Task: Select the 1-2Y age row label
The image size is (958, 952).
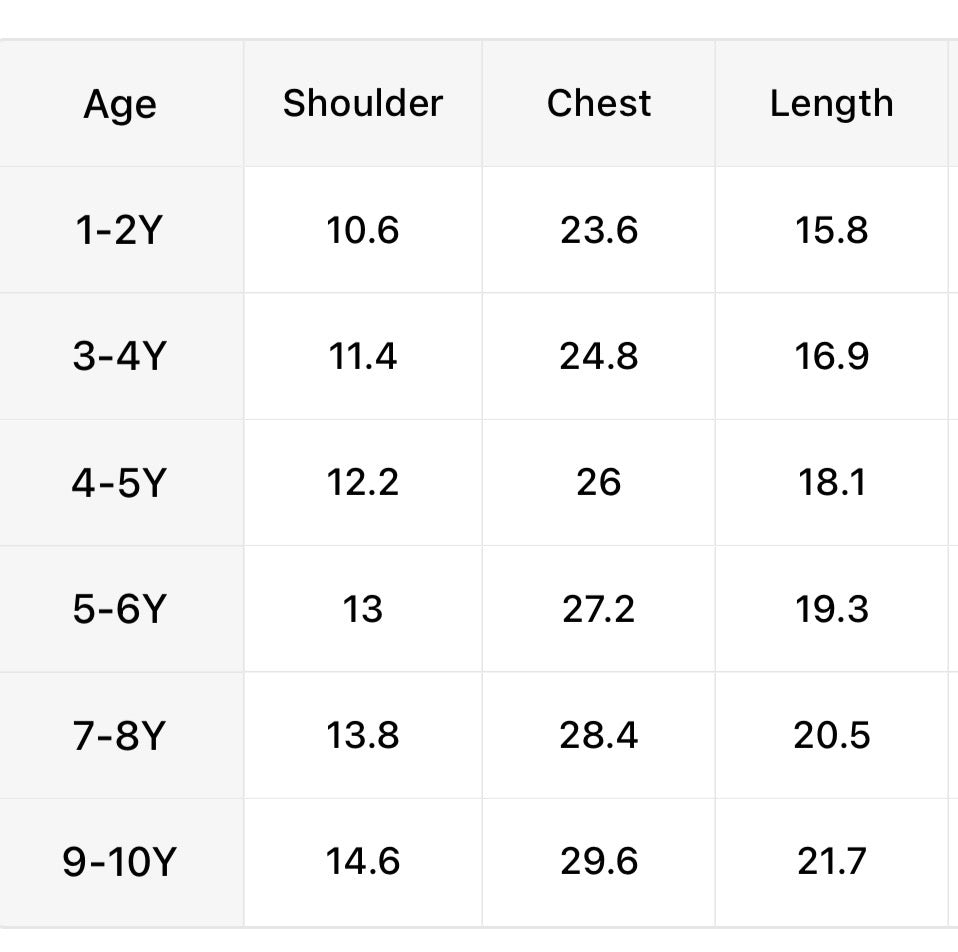Action: (x=118, y=230)
